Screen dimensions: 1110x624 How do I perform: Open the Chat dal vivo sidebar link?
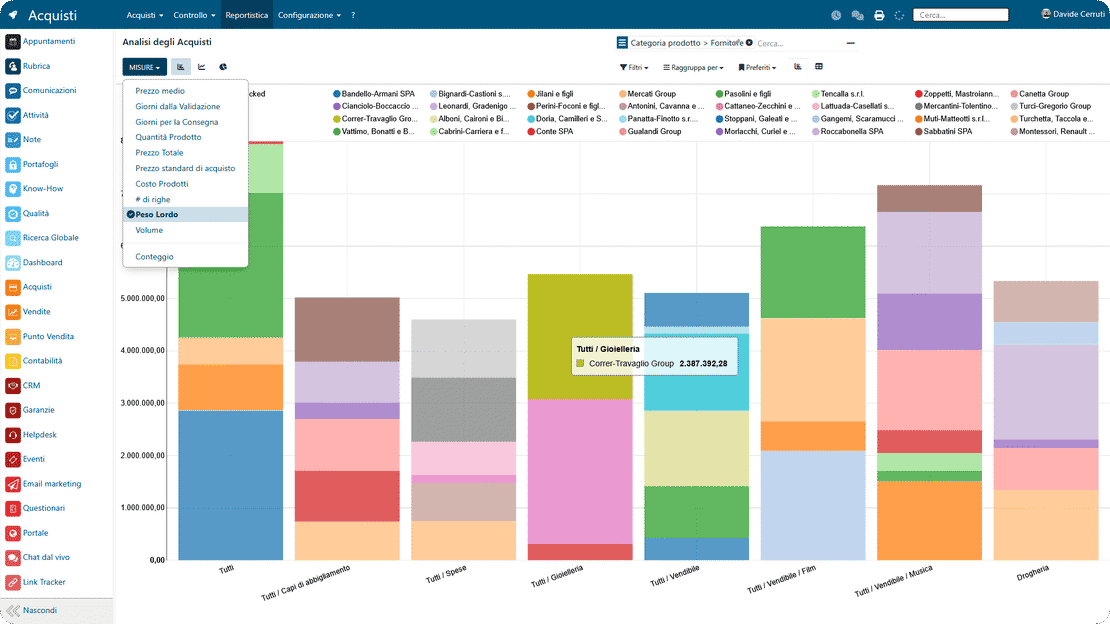[46, 557]
